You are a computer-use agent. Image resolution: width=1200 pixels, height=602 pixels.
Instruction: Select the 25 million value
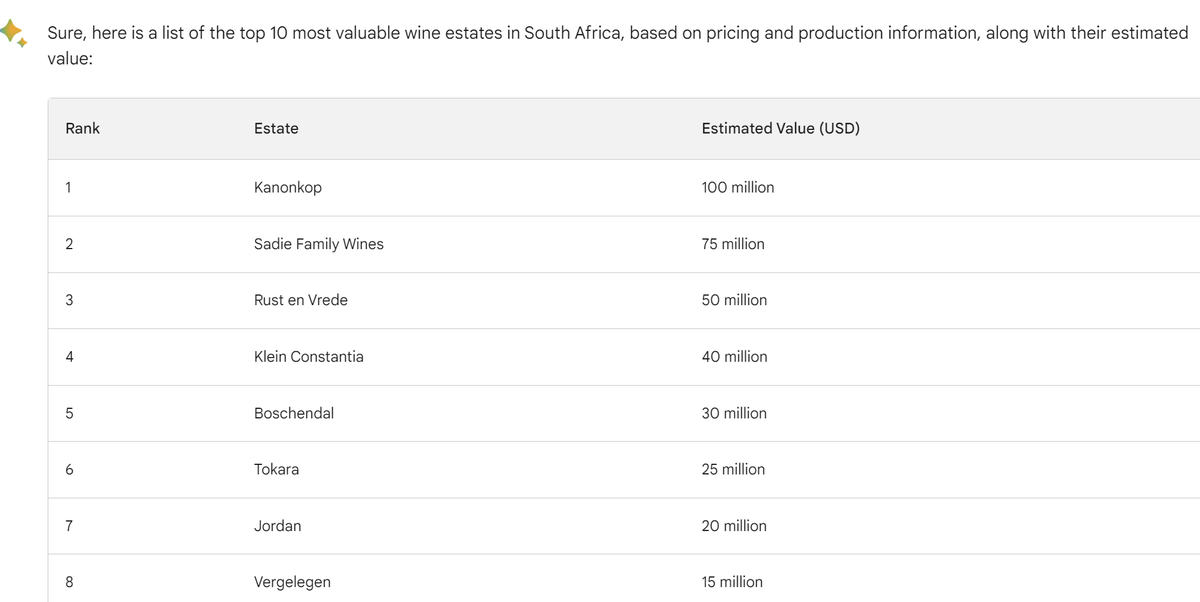733,469
